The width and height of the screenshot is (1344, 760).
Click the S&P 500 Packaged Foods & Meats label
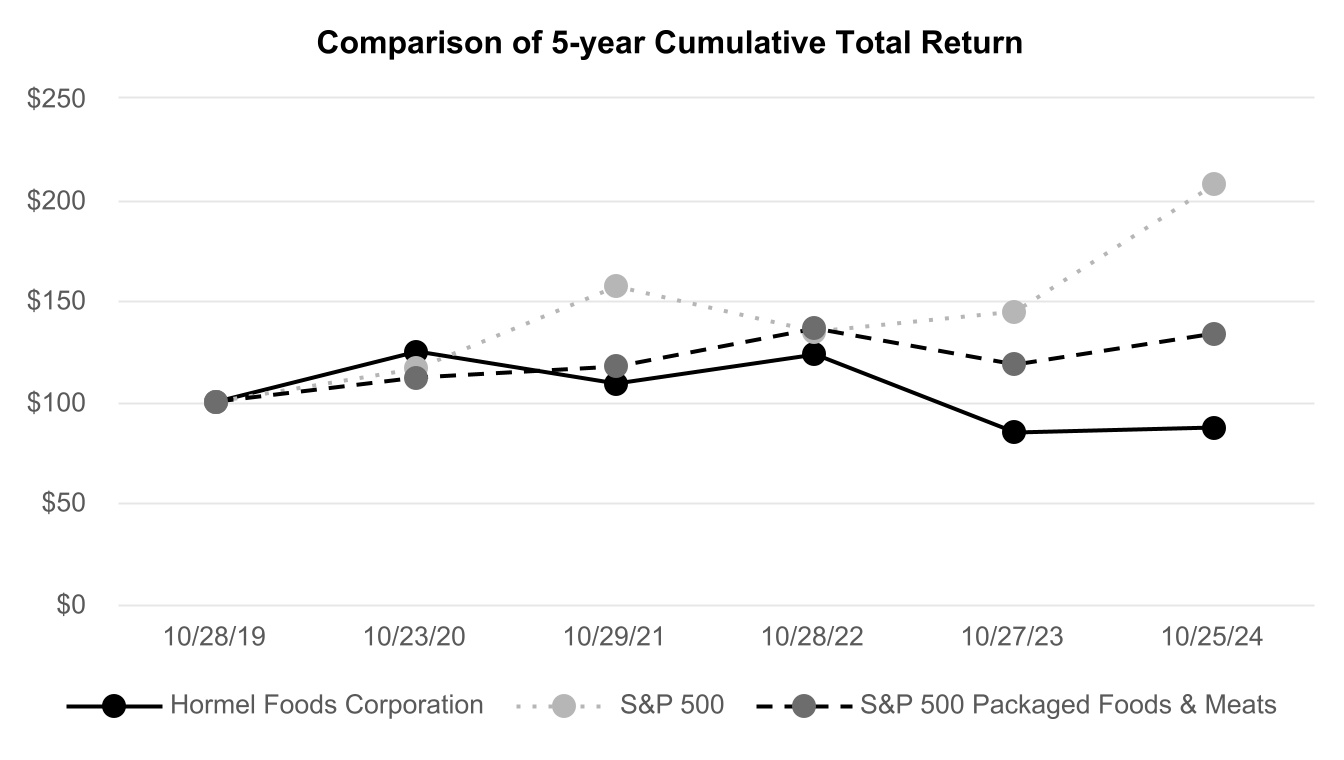[1068, 705]
